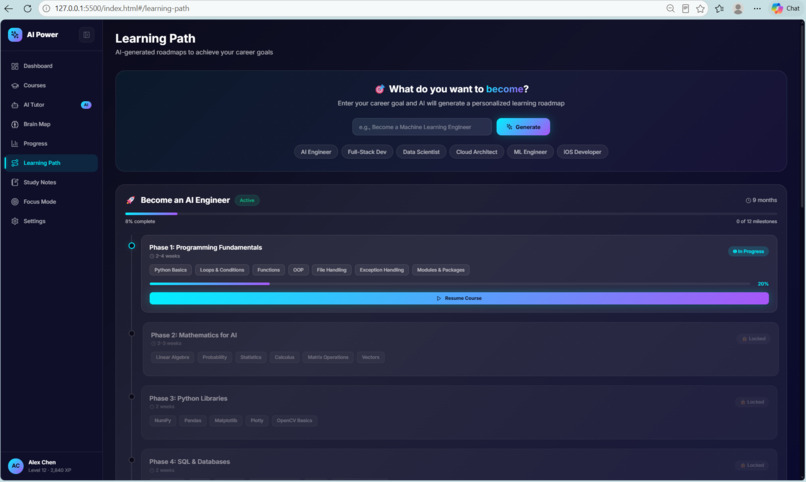Open Copilot Chat in browser toolbar
Screen dimensions: 806x482
pos(786,8)
